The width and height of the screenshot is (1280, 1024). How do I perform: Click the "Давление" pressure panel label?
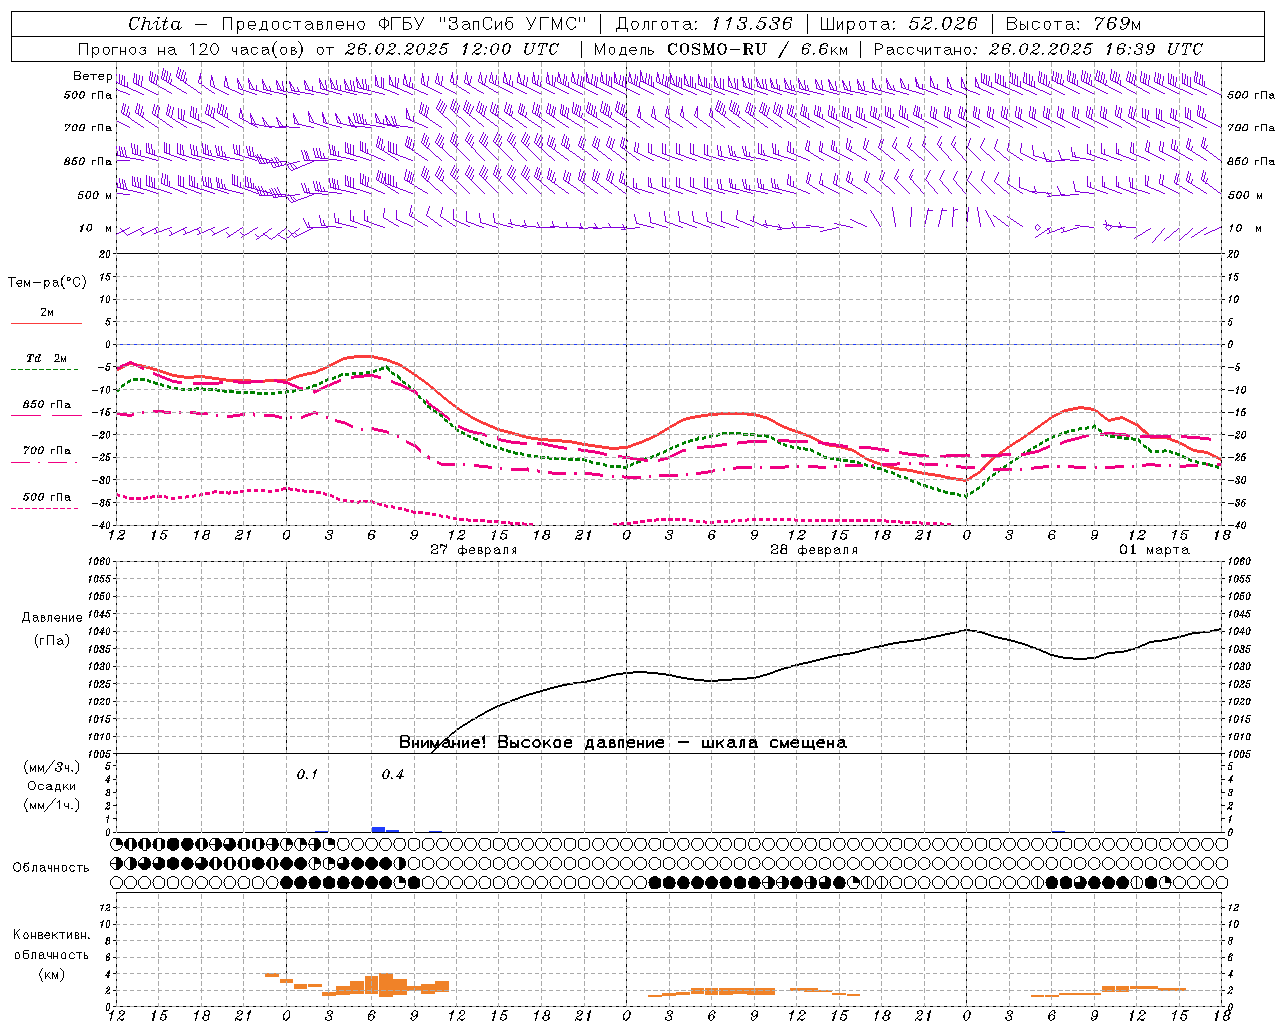point(52,618)
